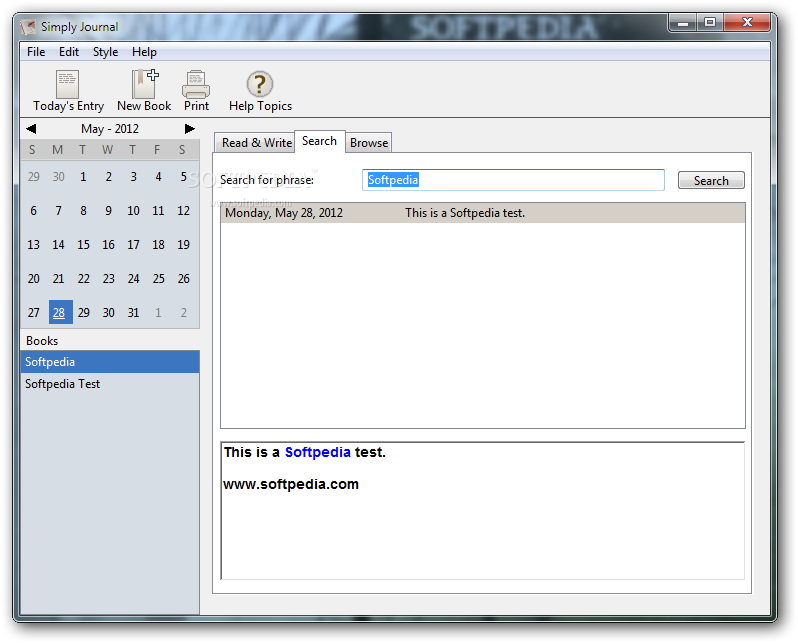This screenshot has width=798, height=643.
Task: Open the Style menu
Action: coord(105,52)
